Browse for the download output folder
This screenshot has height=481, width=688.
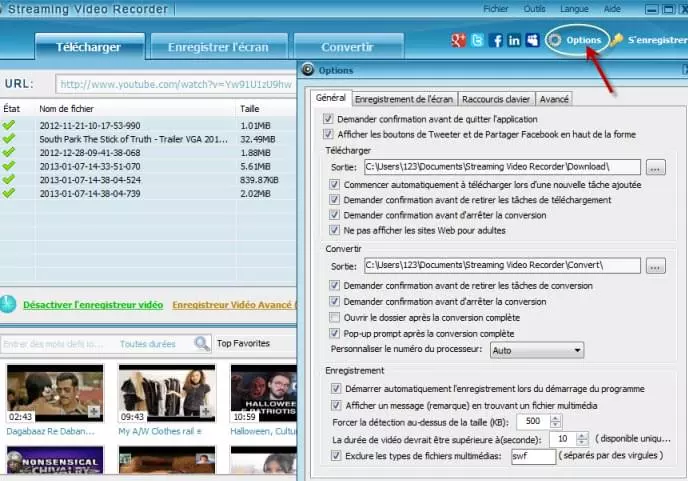pos(656,167)
